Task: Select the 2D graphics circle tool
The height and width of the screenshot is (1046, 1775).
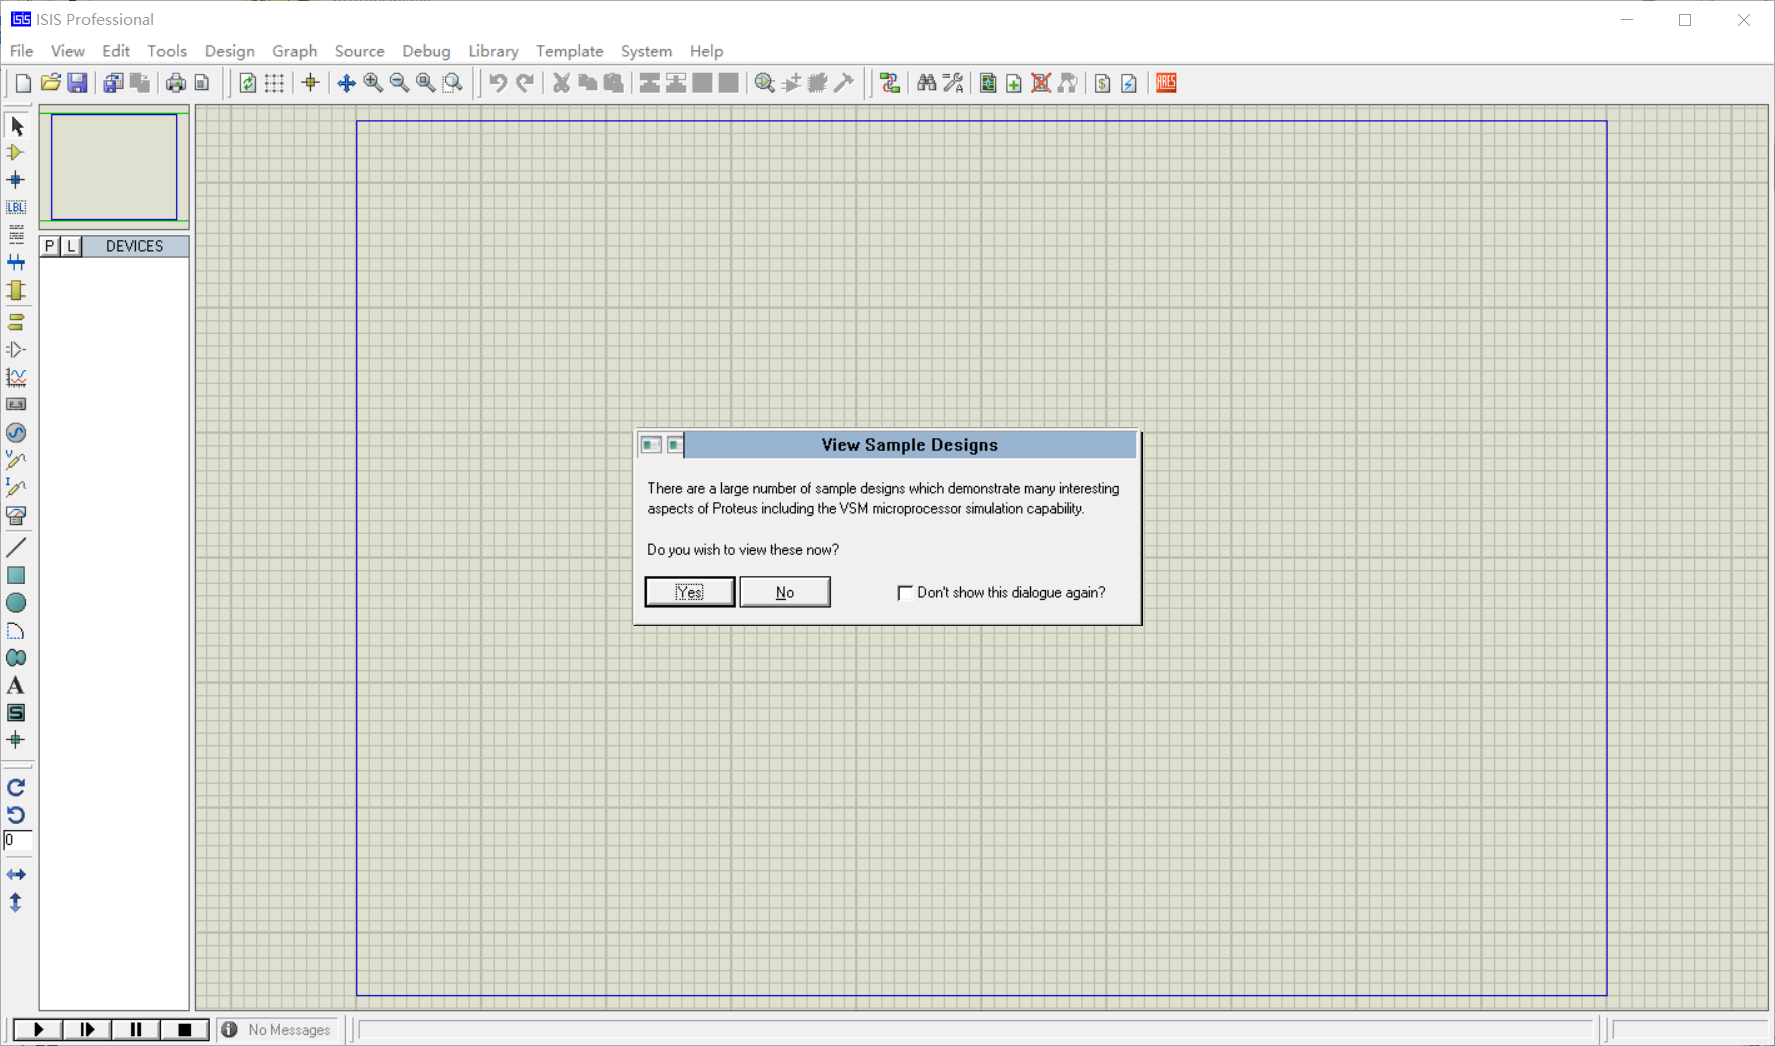Action: pos(16,603)
